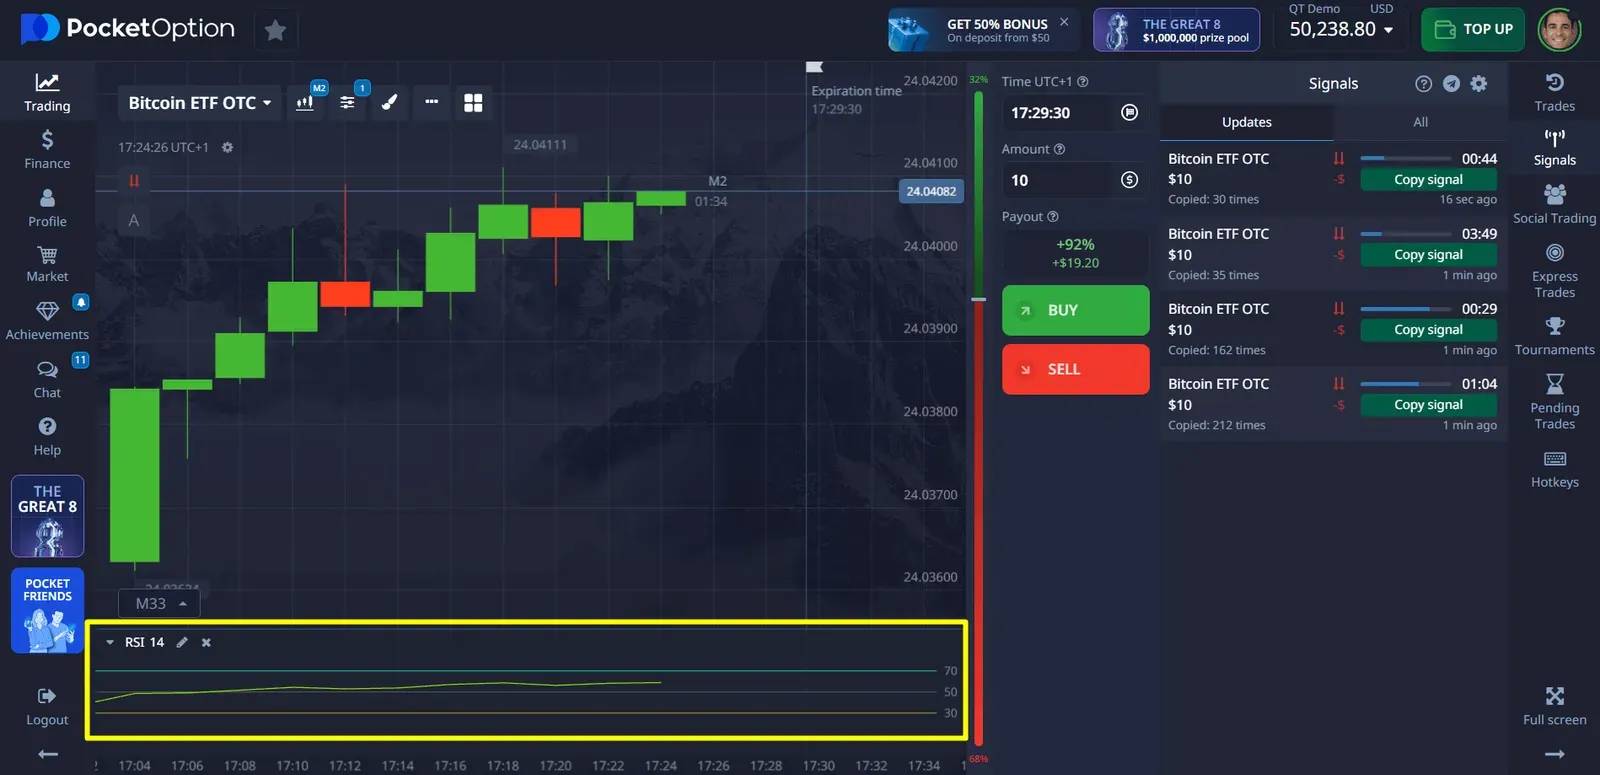Image resolution: width=1600 pixels, height=775 pixels.
Task: Add asset to favorites star
Action: (x=275, y=31)
